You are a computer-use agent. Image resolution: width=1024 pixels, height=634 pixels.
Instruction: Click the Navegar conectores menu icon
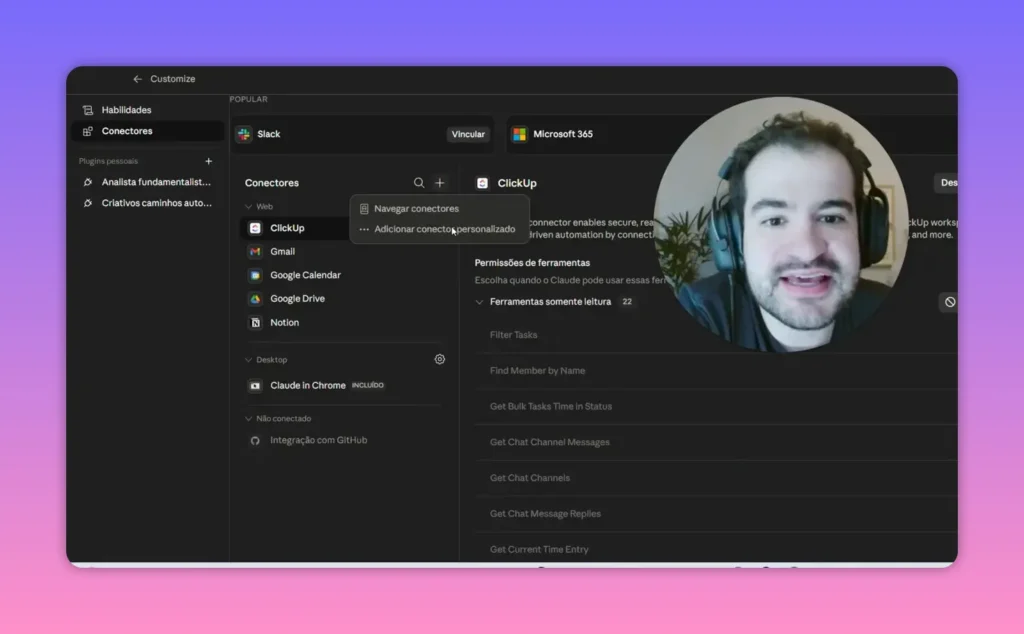click(364, 209)
